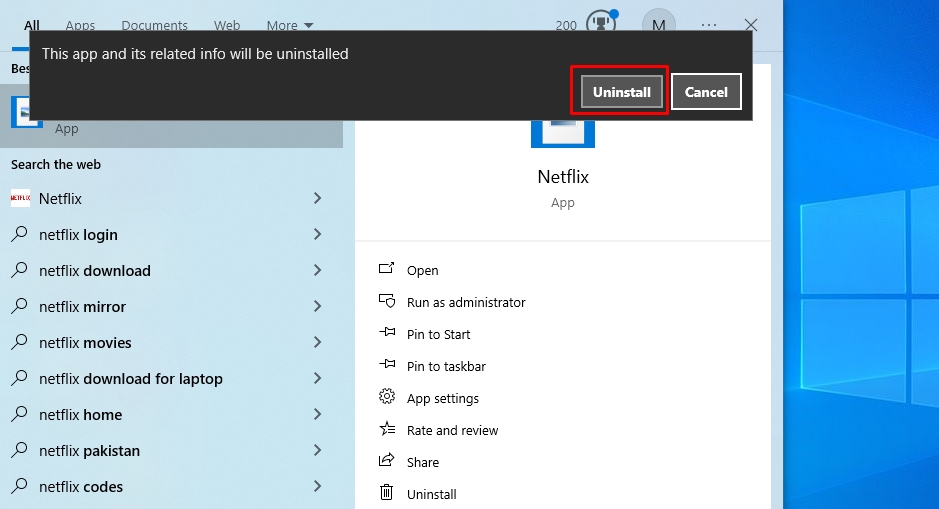This screenshot has height=509, width=939.
Task: Choose Rate and review option
Action: (452, 431)
